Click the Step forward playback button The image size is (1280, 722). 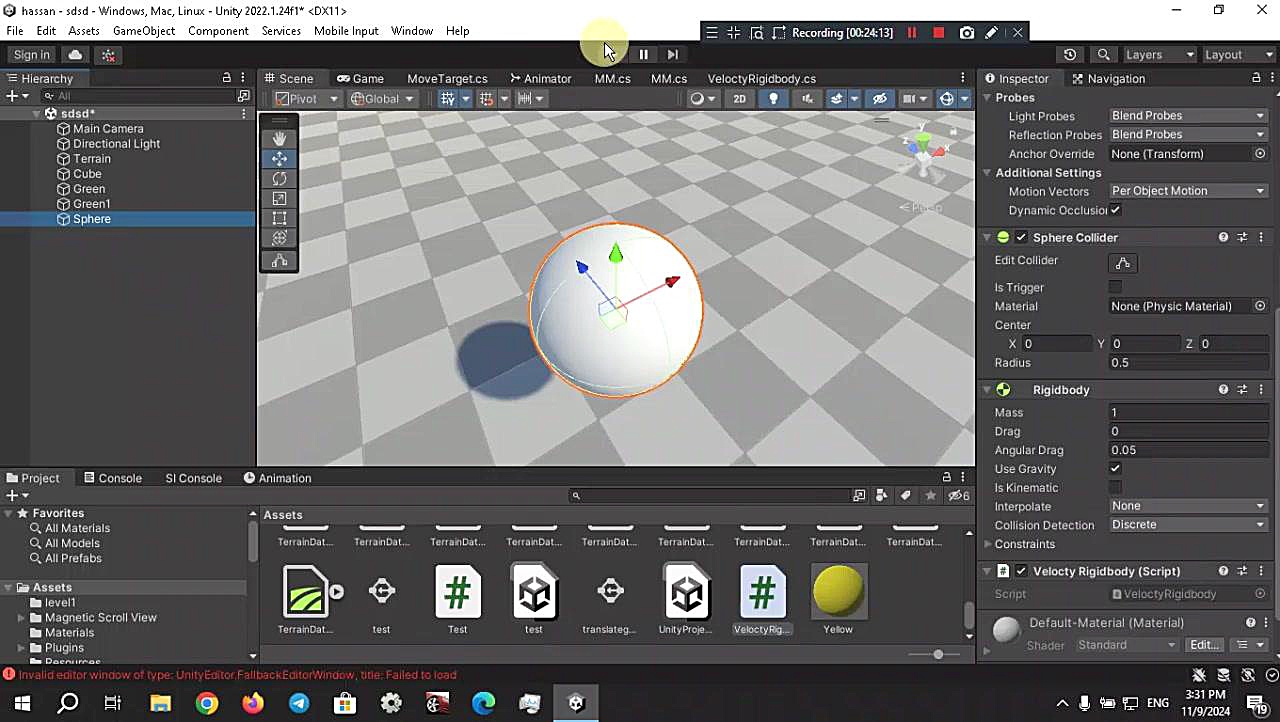point(672,54)
